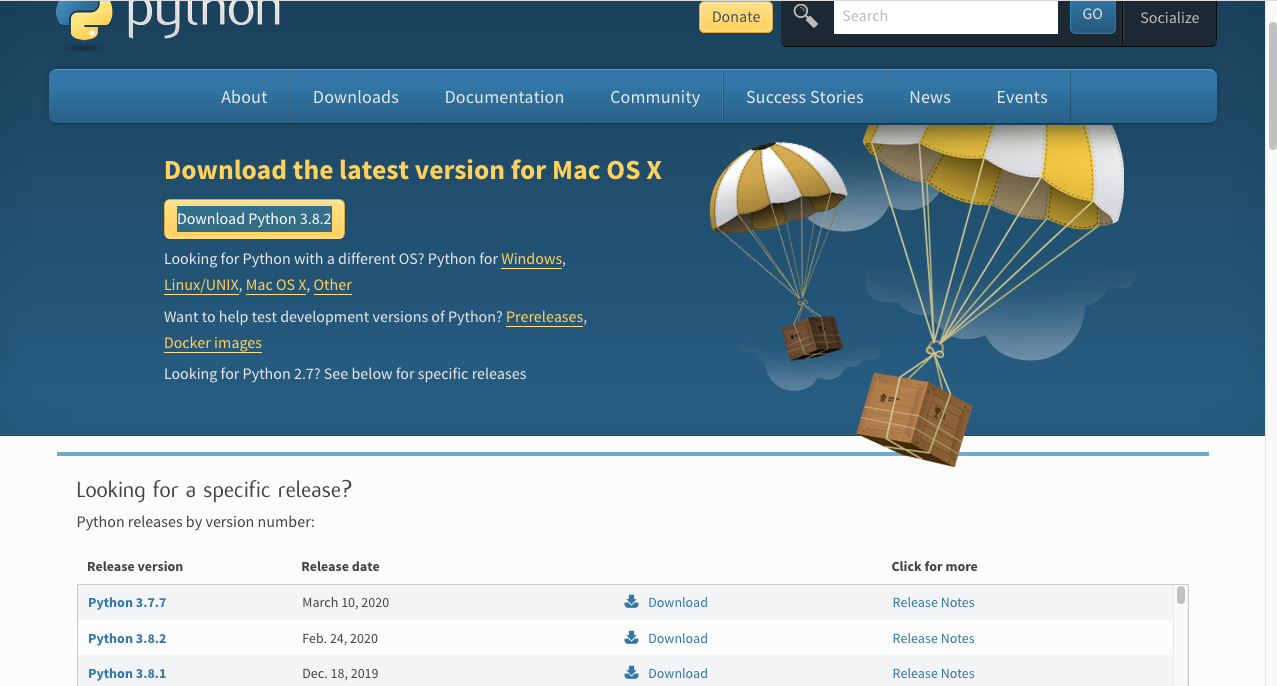Open Release Notes for Python 3.8.1

933,673
